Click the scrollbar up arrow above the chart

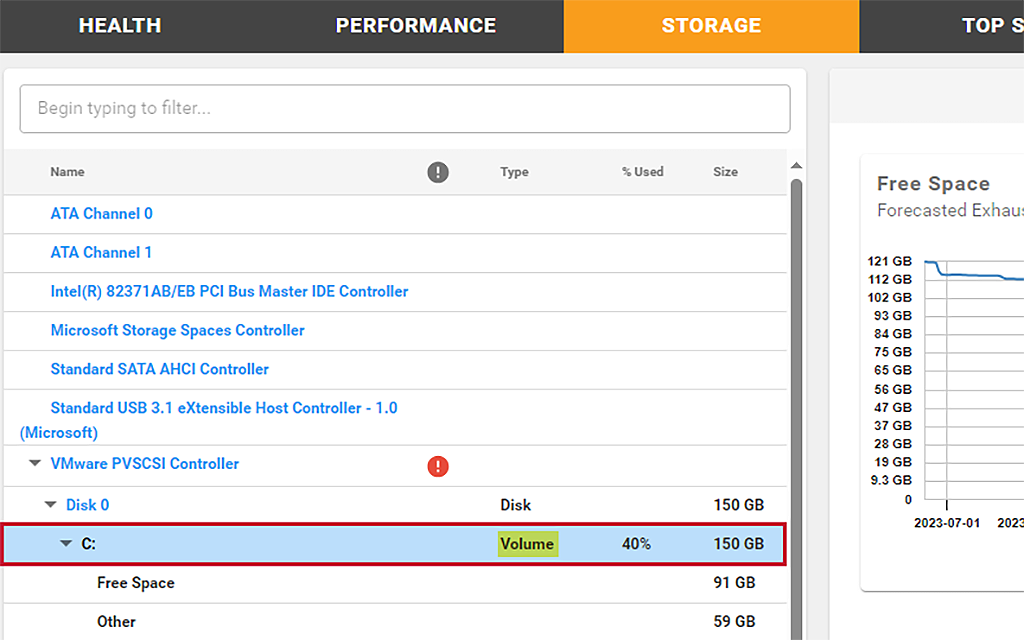pos(797,166)
